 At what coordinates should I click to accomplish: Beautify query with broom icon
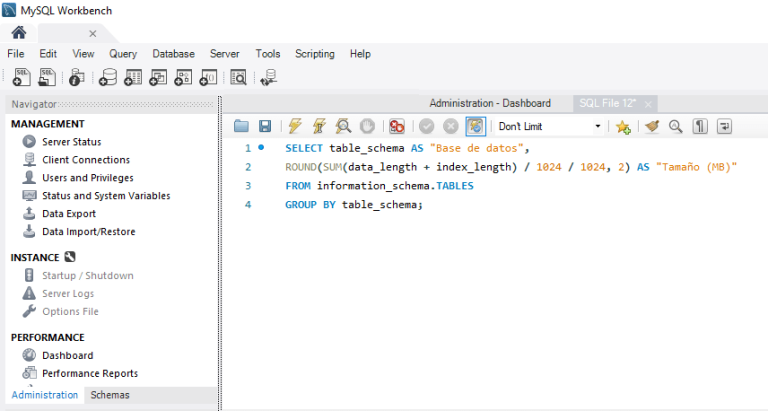coord(652,126)
